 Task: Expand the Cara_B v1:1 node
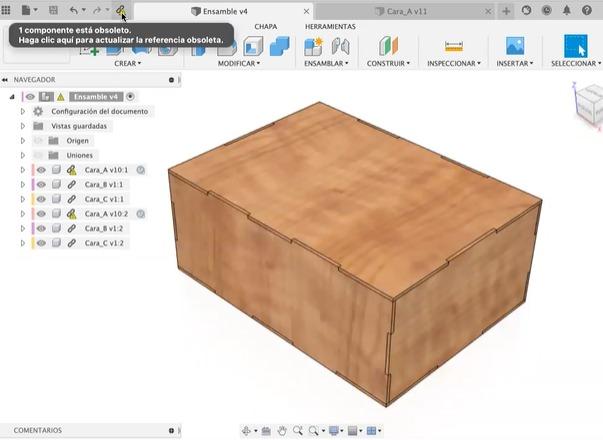[23, 185]
